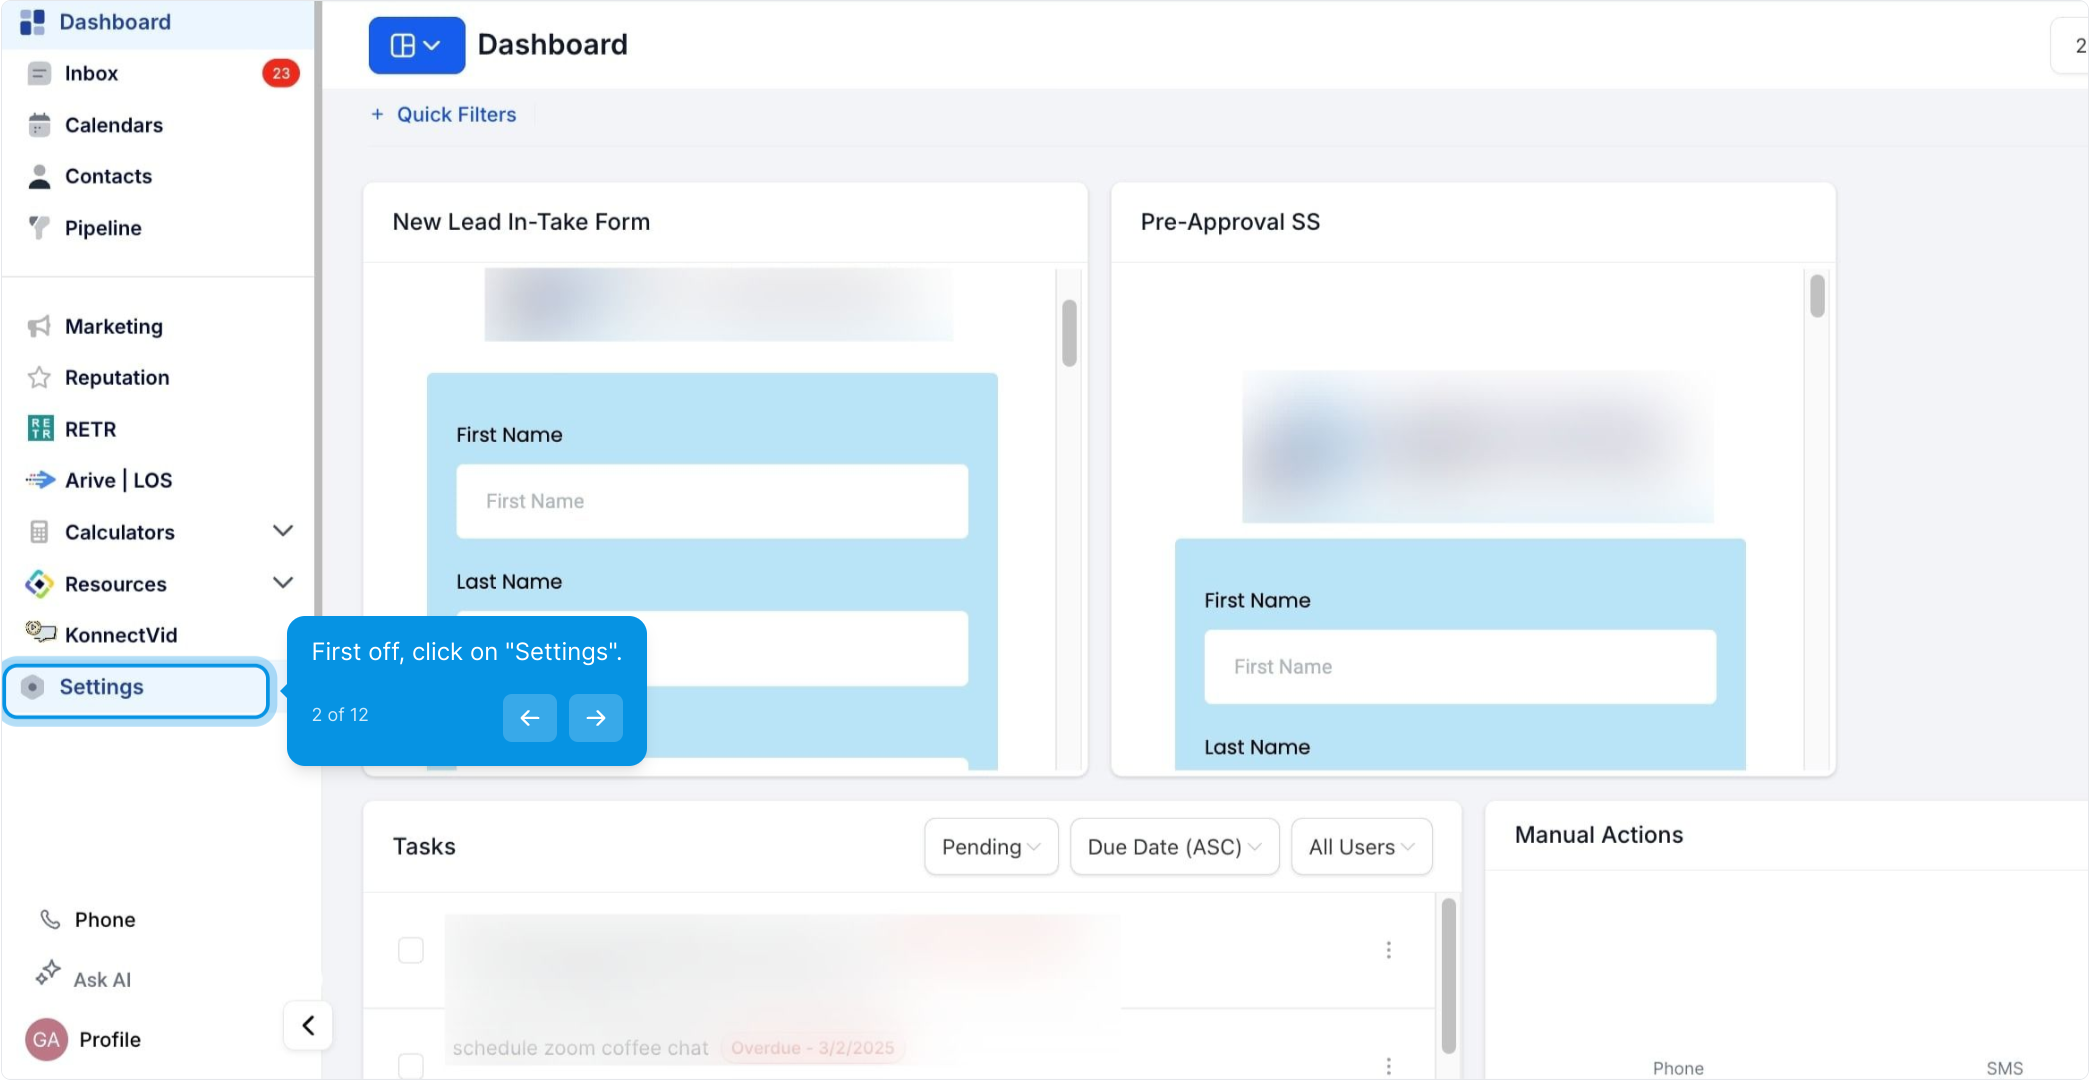This screenshot has height=1080, width=2090.
Task: Click the next arrow in the tour tooltip
Action: coord(595,718)
